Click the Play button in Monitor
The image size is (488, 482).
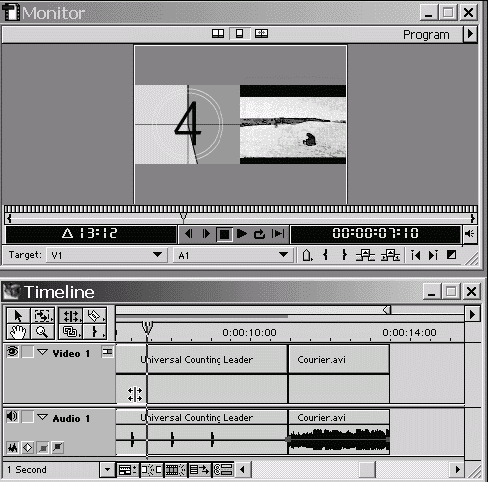[242, 234]
